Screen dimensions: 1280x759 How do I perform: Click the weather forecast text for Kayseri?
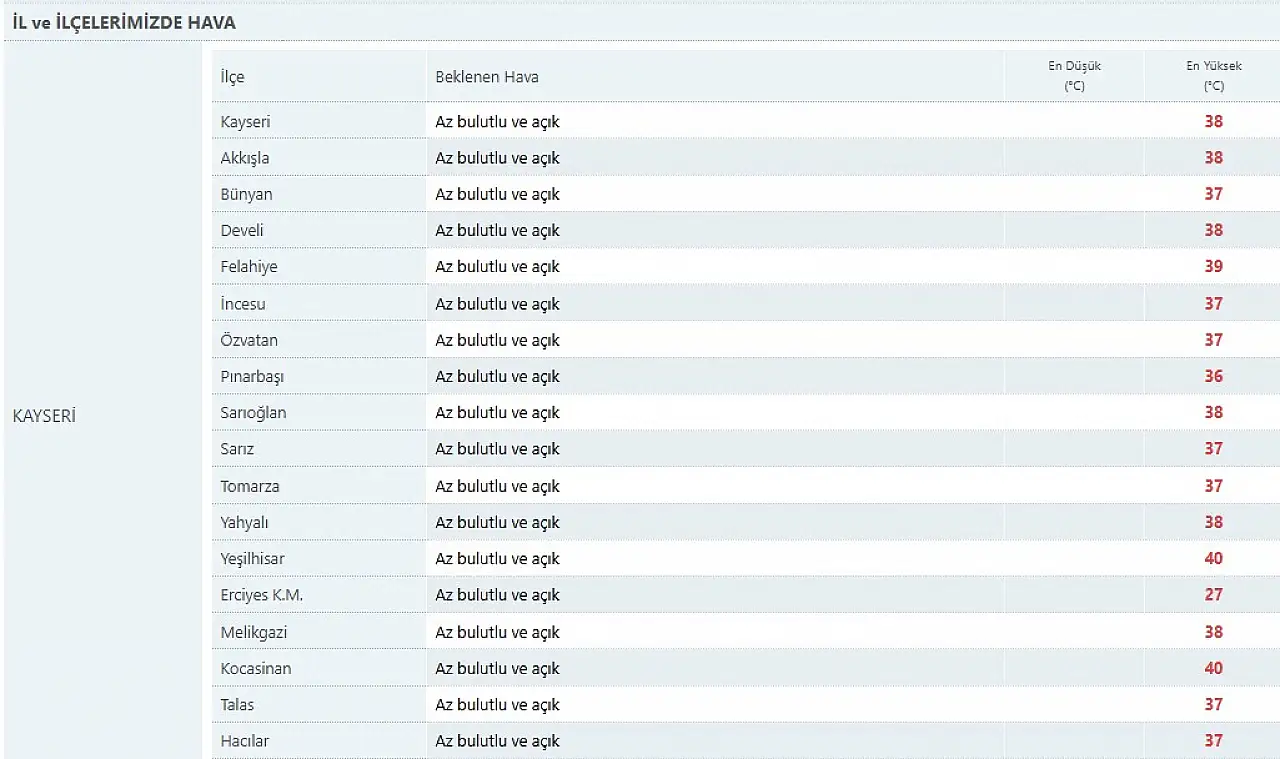497,121
